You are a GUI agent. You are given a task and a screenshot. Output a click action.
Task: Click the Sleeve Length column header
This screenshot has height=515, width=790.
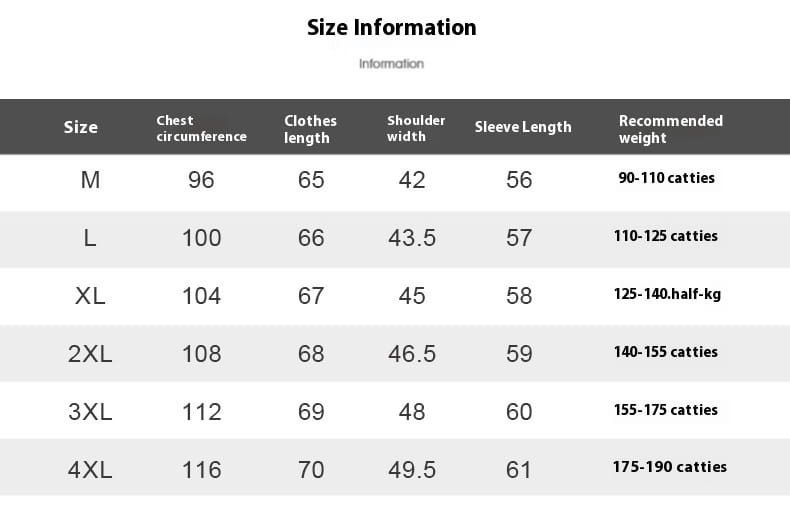[x=523, y=127]
